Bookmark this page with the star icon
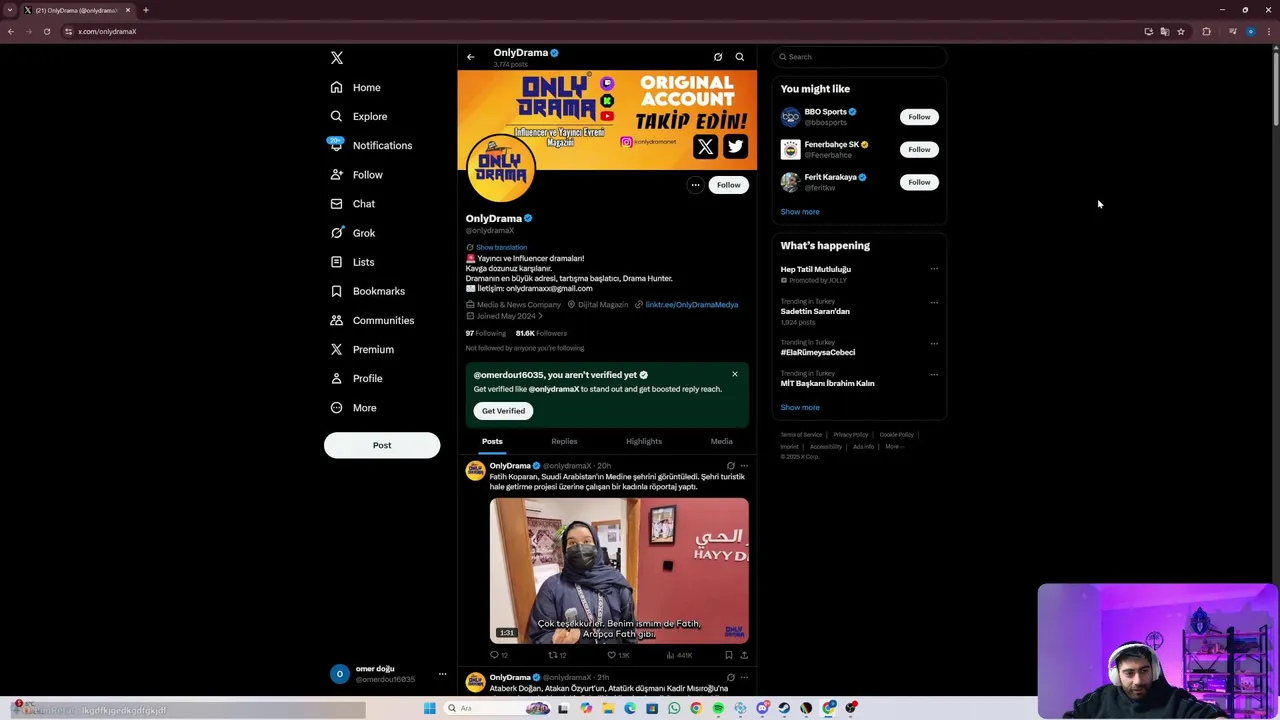Viewport: 1280px width, 720px height. pos(1181,31)
